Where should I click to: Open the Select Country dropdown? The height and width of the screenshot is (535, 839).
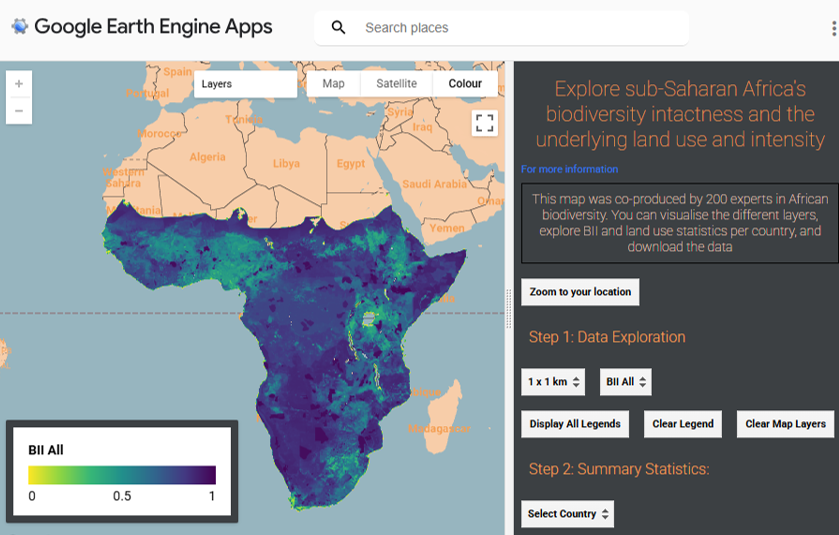pos(567,514)
